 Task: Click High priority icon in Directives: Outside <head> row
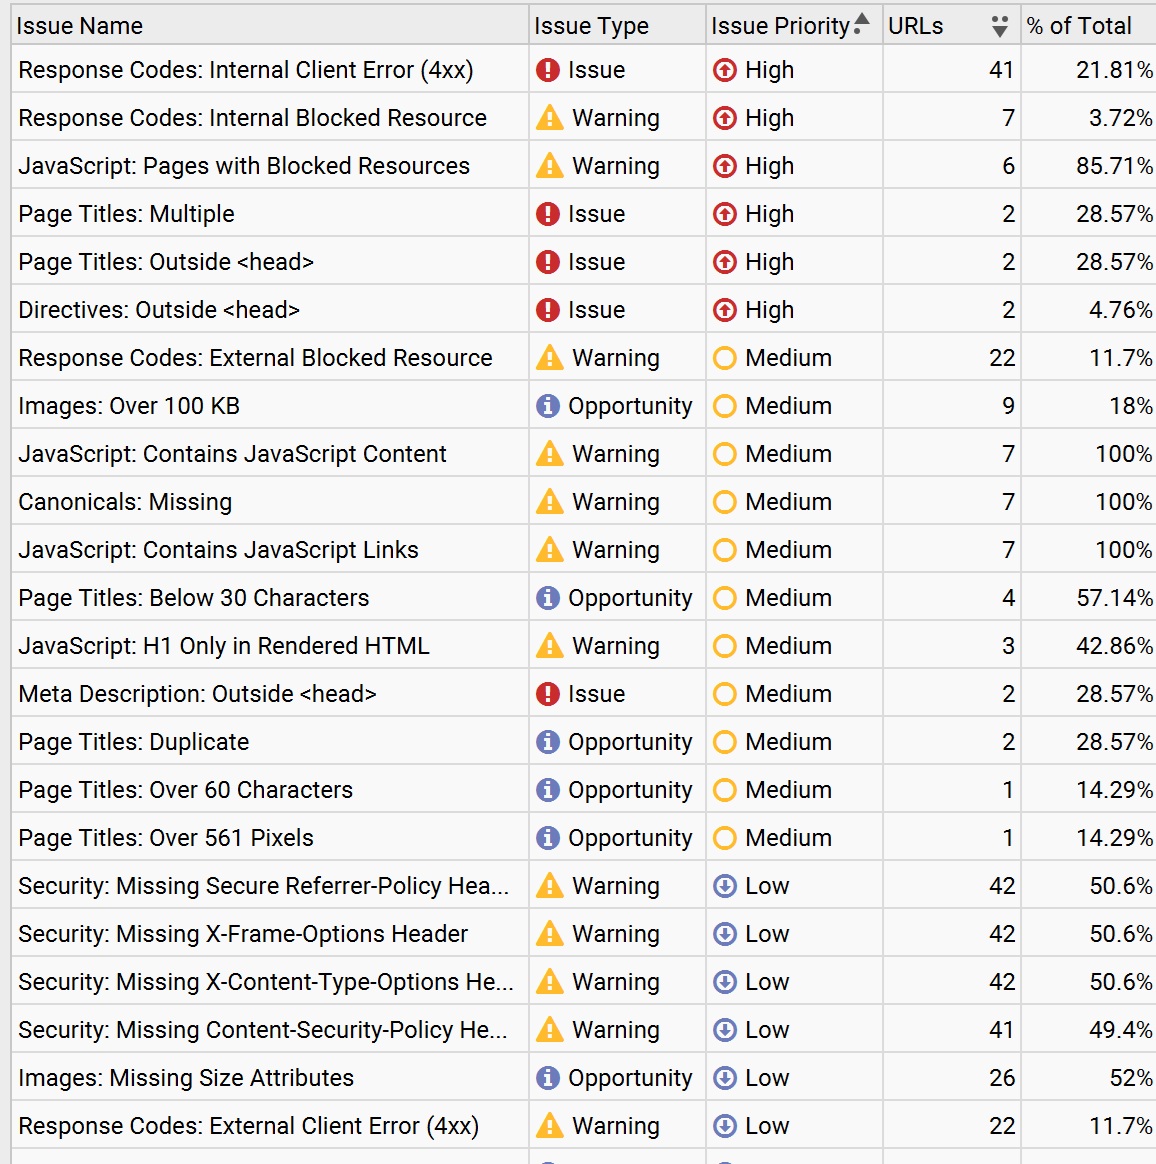[725, 310]
